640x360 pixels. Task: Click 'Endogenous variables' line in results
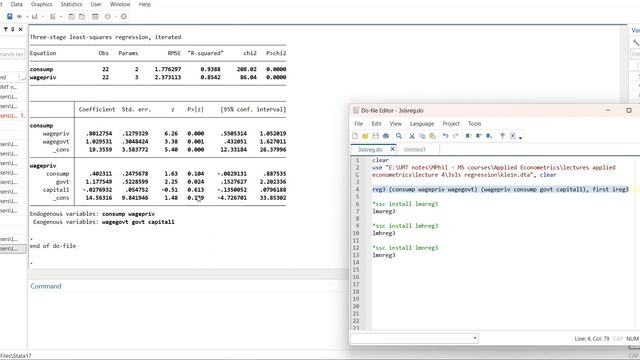pos(92,214)
